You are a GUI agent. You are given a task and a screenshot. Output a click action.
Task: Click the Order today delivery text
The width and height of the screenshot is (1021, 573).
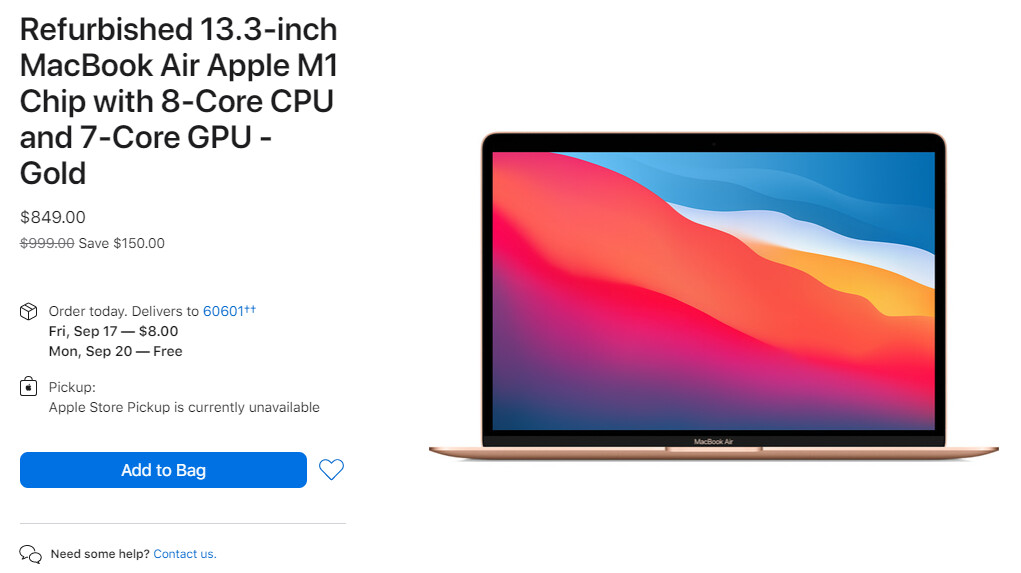click(x=124, y=311)
